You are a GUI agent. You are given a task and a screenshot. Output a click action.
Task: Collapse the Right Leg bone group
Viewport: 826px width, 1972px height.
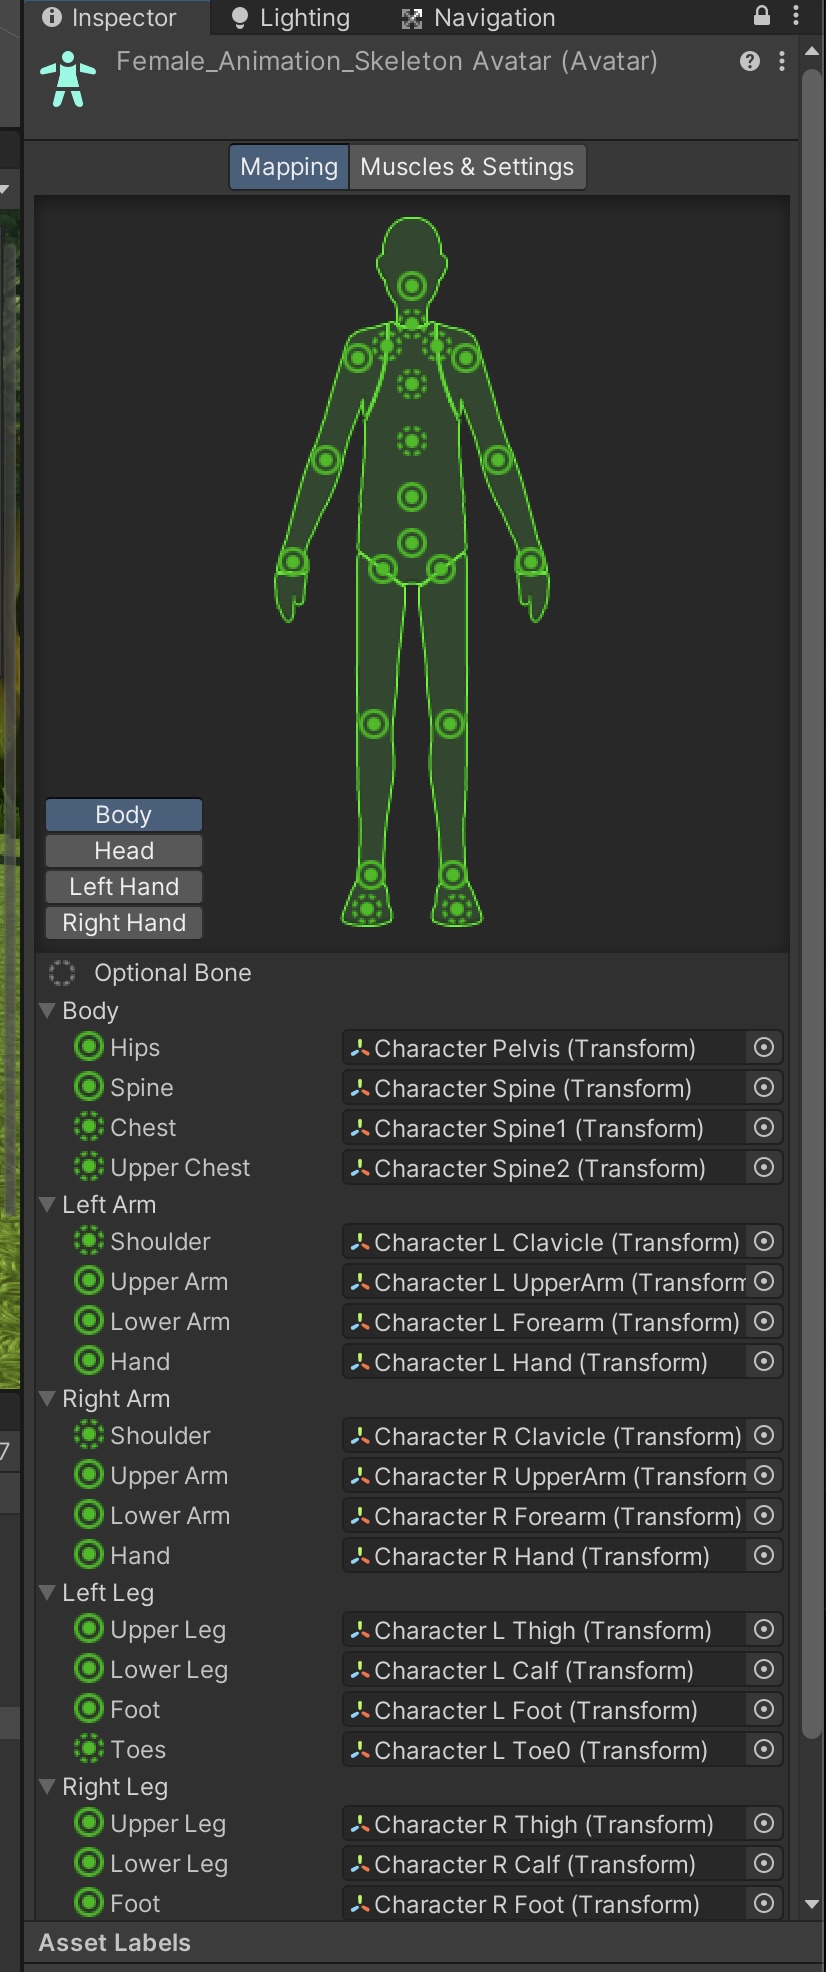pyautogui.click(x=47, y=1786)
